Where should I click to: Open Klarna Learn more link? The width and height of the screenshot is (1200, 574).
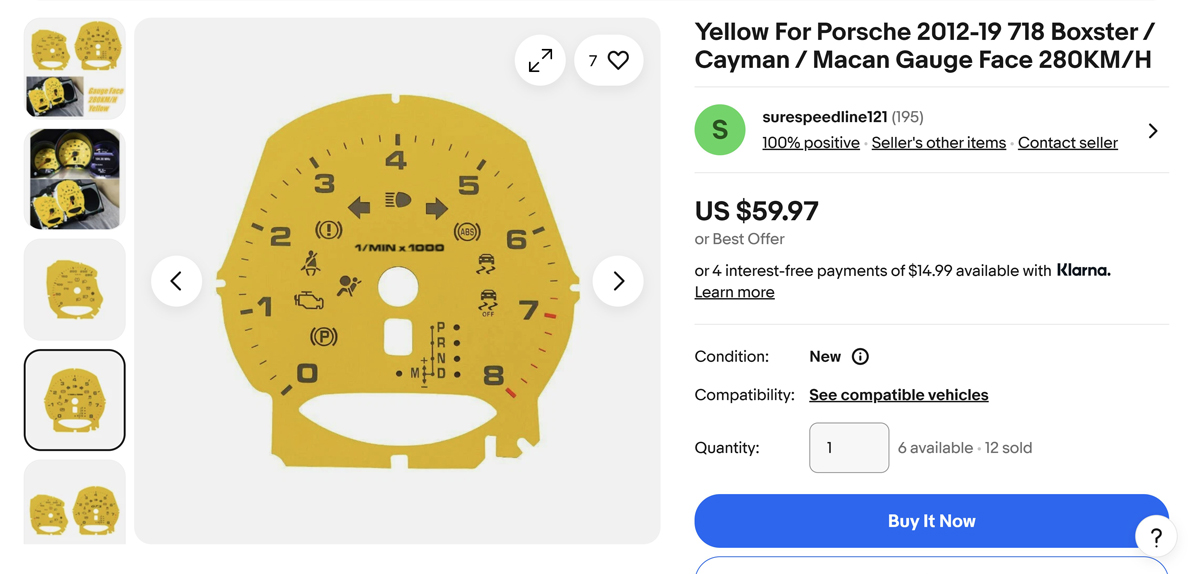(x=734, y=292)
